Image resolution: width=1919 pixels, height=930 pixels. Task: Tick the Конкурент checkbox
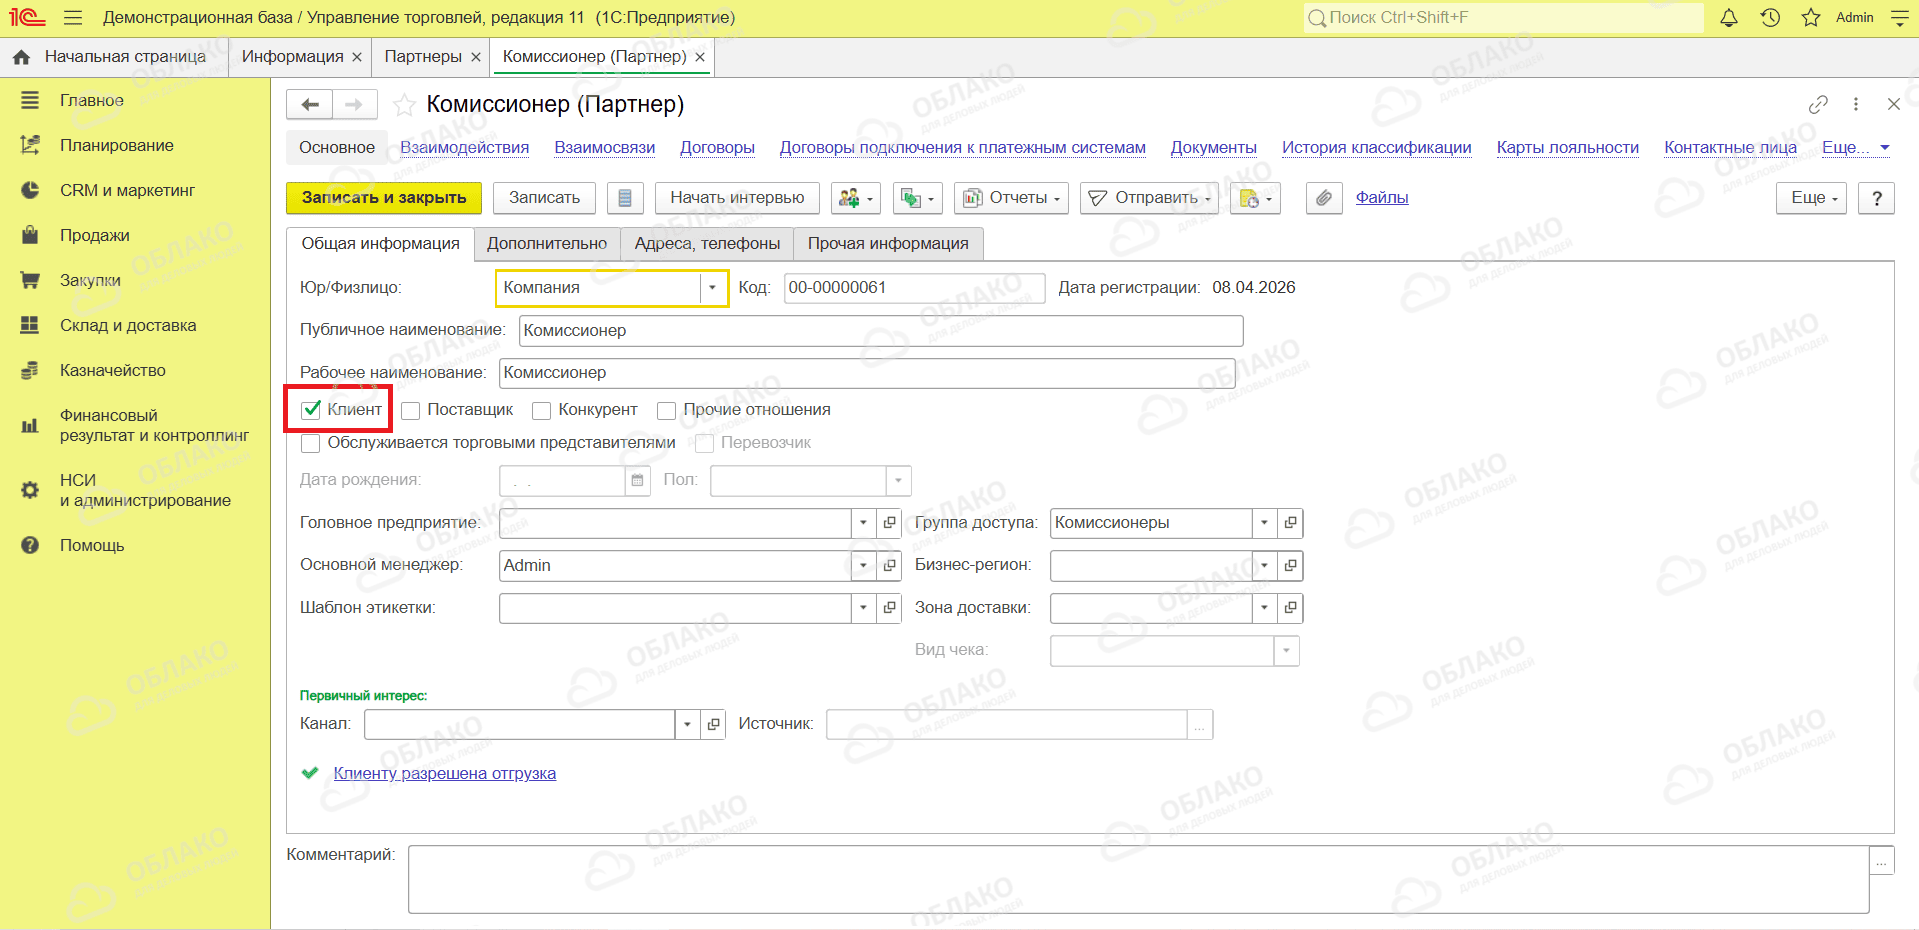click(x=542, y=410)
